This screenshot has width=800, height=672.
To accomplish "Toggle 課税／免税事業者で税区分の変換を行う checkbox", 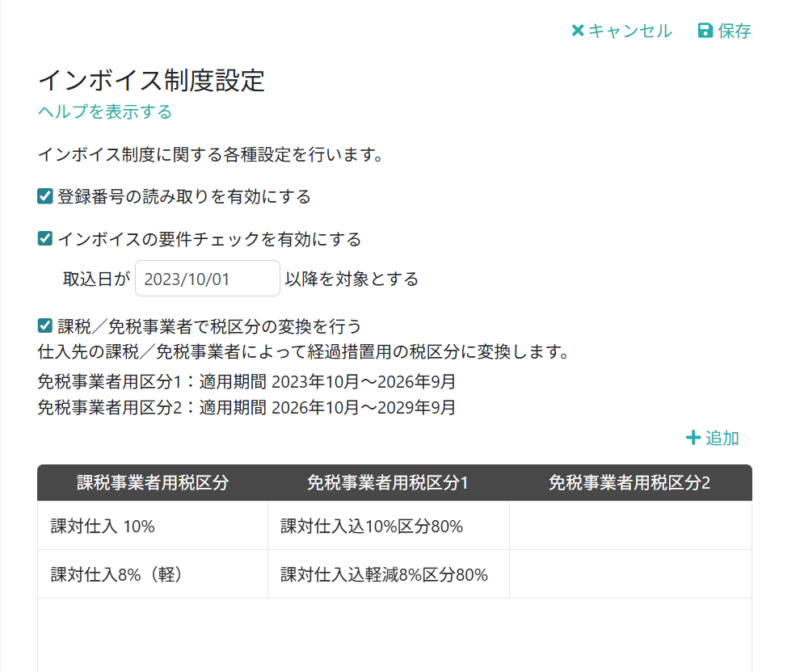I will (x=45, y=326).
